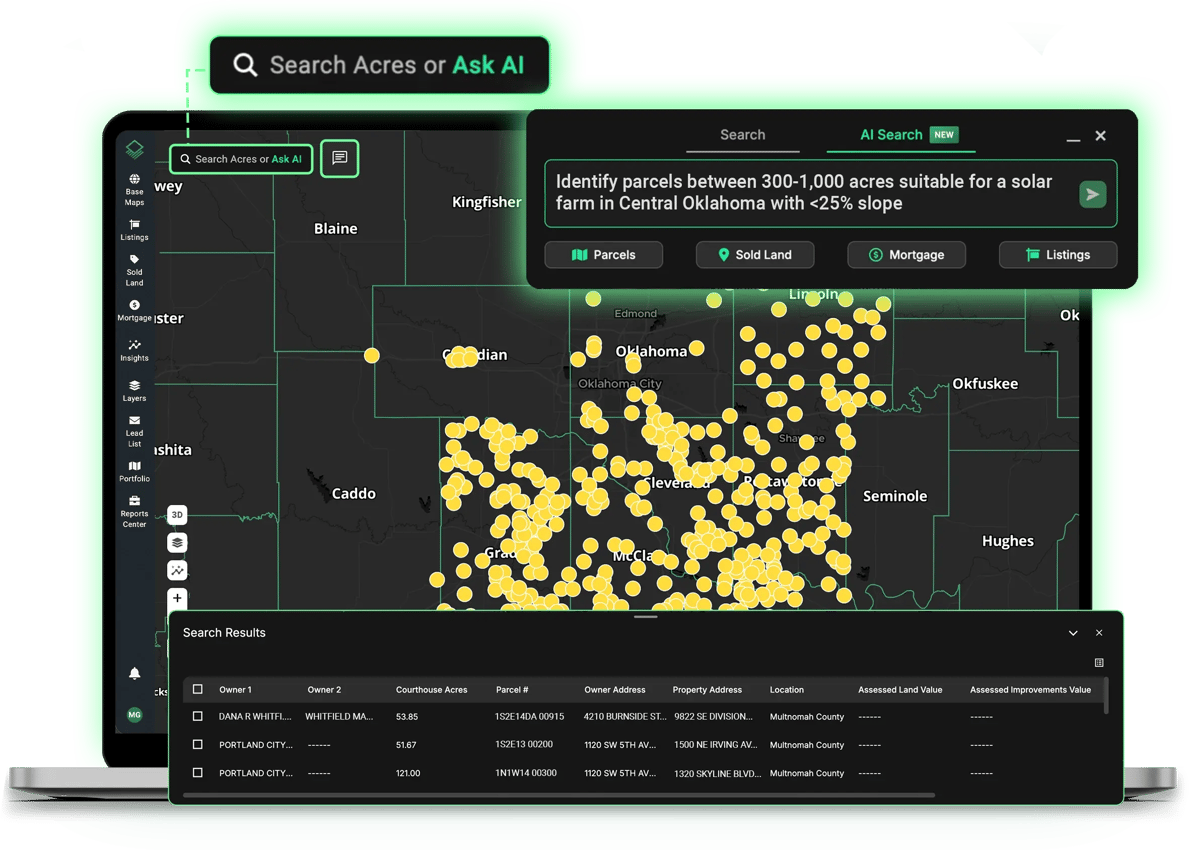Screen dimensions: 1189x850
Task: Check the 1N1W14 00300 parcel row checkbox
Action: (197, 773)
